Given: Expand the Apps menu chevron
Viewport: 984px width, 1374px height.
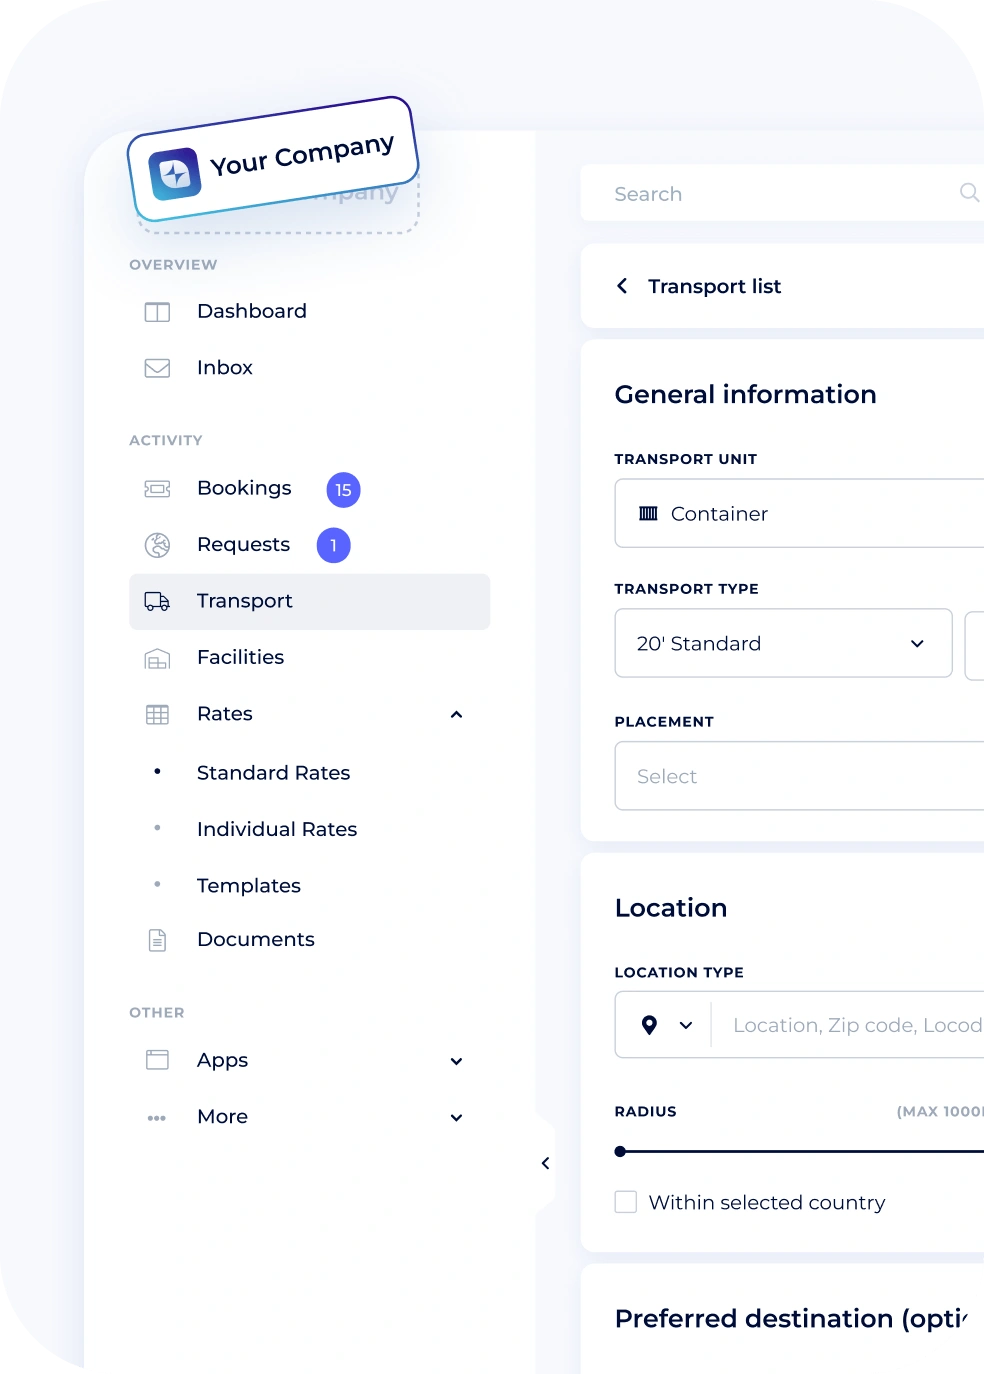Looking at the screenshot, I should click(456, 1061).
